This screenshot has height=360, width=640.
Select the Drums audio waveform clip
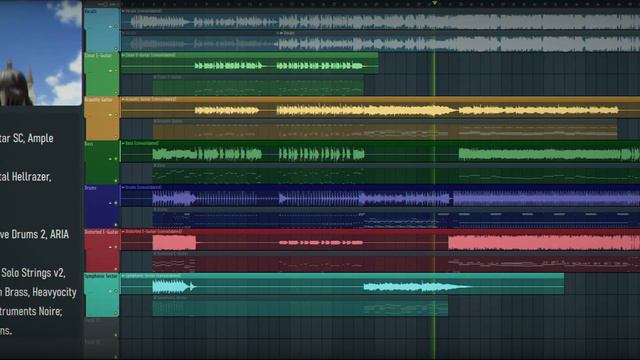pyautogui.click(x=380, y=196)
